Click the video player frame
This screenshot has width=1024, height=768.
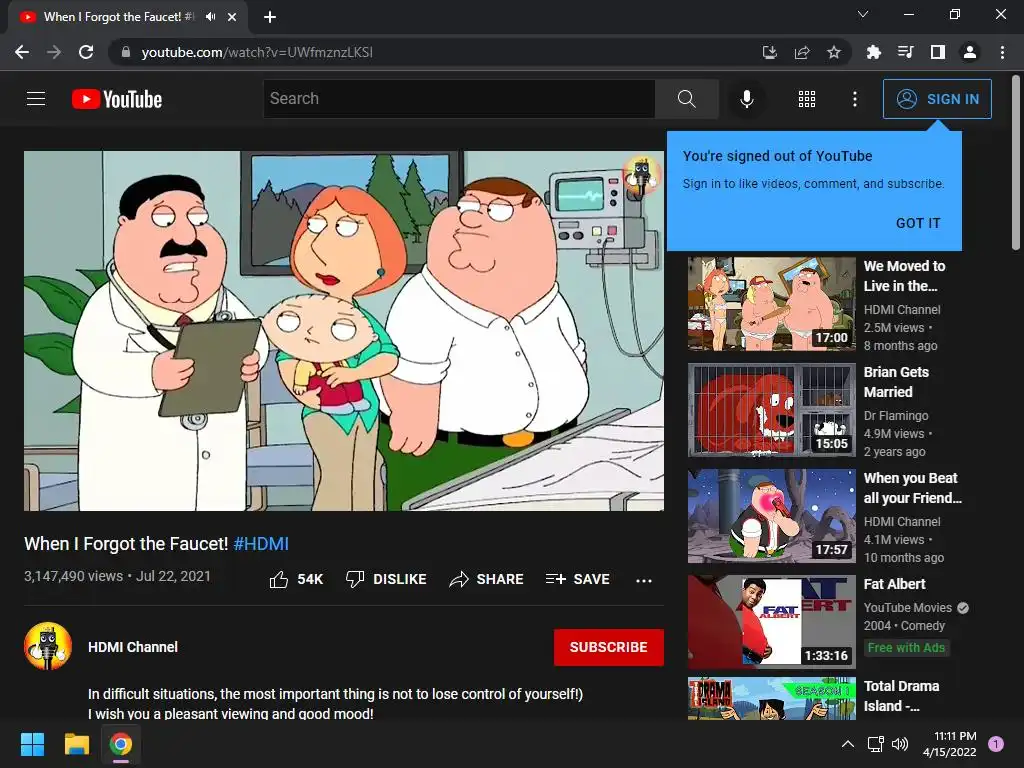pos(344,330)
